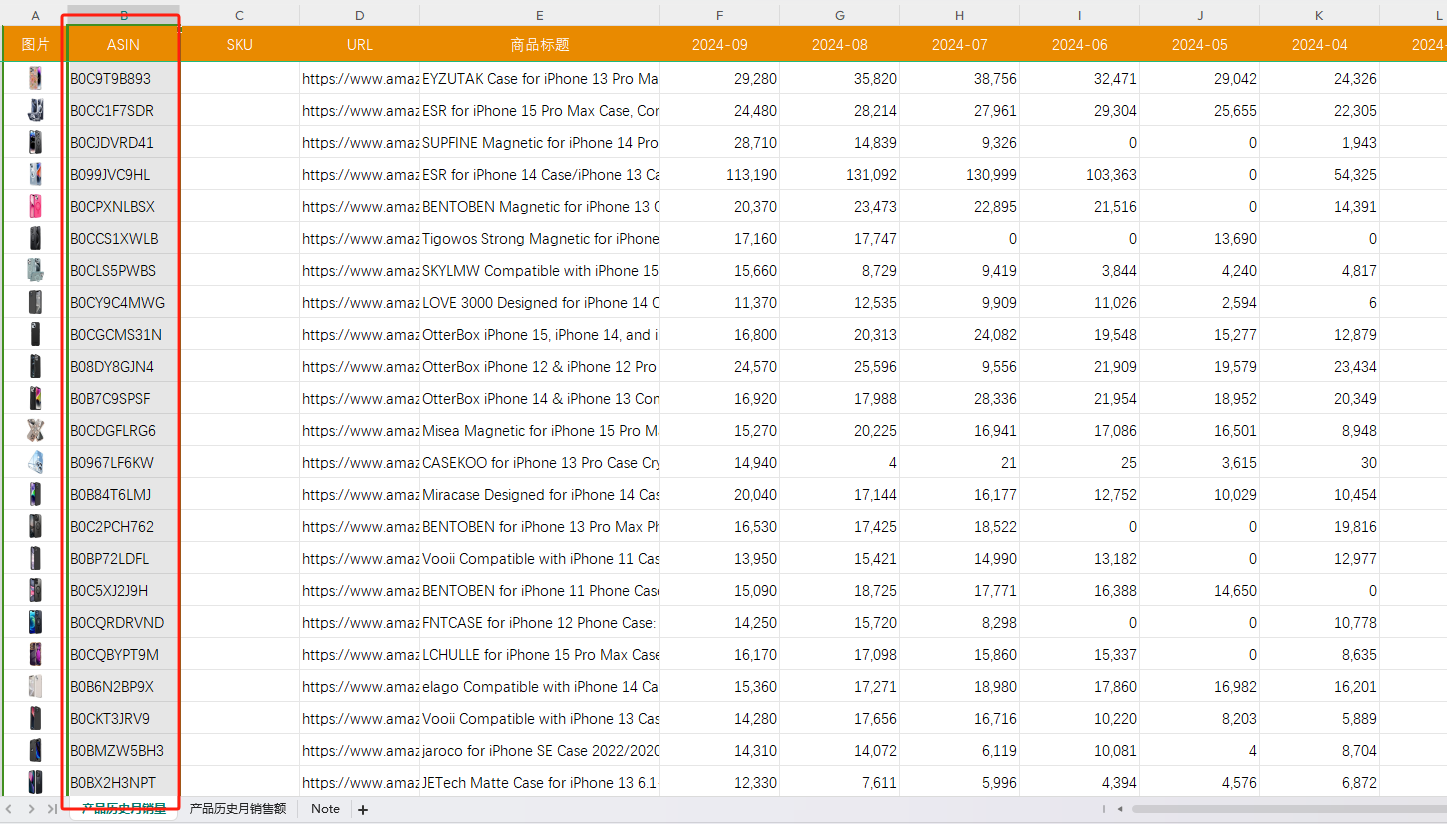
Task: Open Amazon URL for jaroco row
Action: coord(359,750)
